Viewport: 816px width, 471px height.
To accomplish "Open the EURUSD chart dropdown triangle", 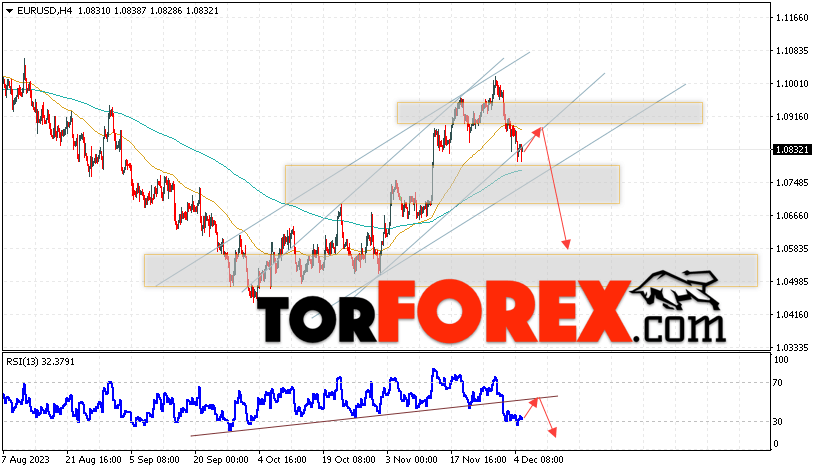I will pos(9,11).
